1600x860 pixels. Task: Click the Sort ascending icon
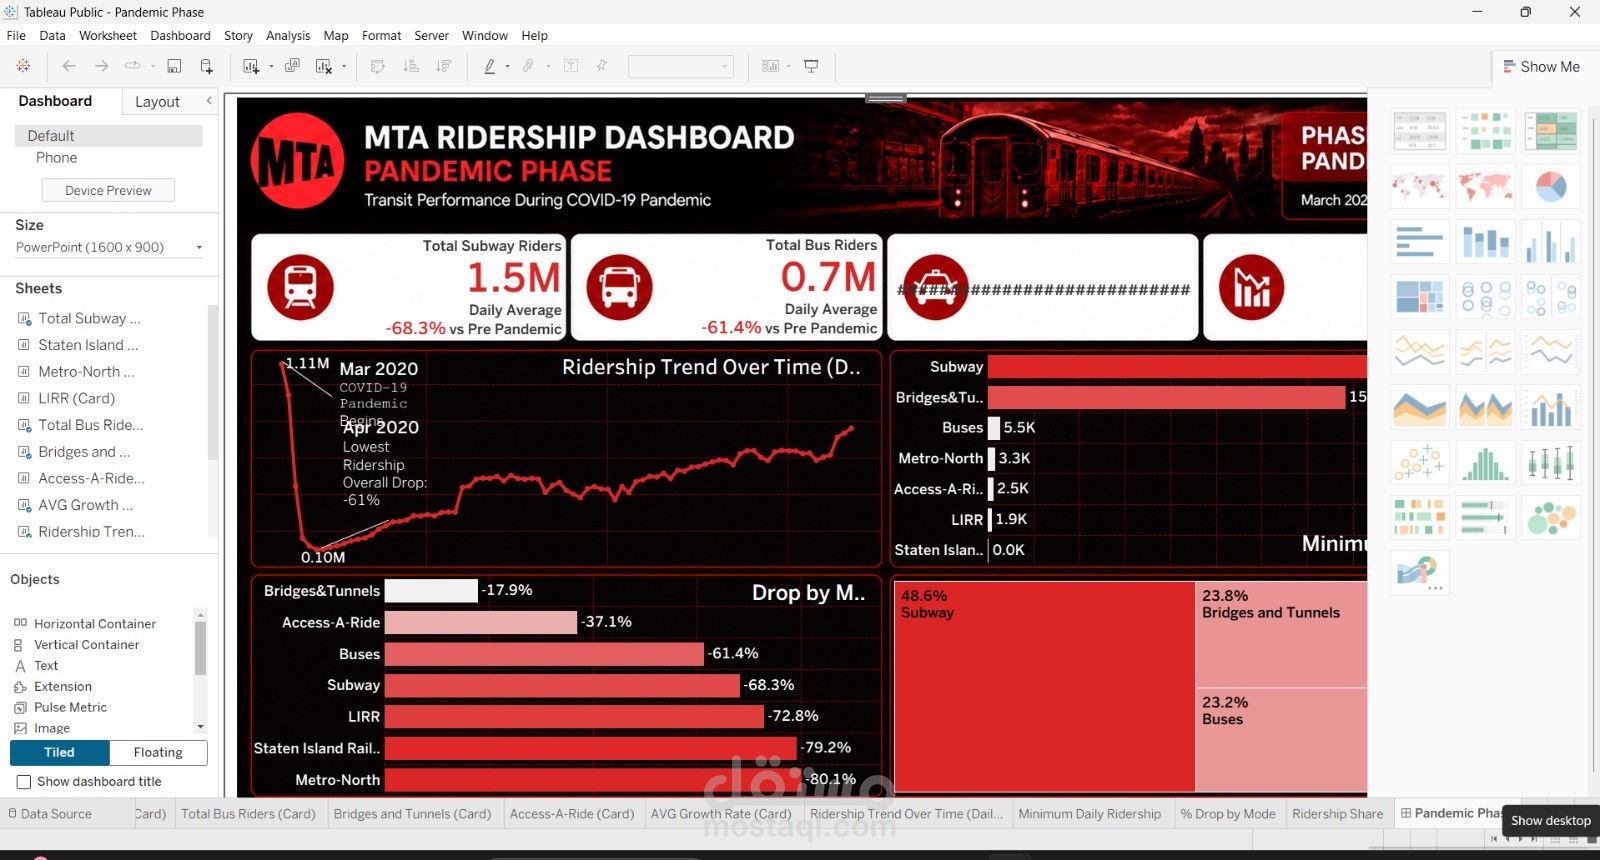tap(410, 66)
